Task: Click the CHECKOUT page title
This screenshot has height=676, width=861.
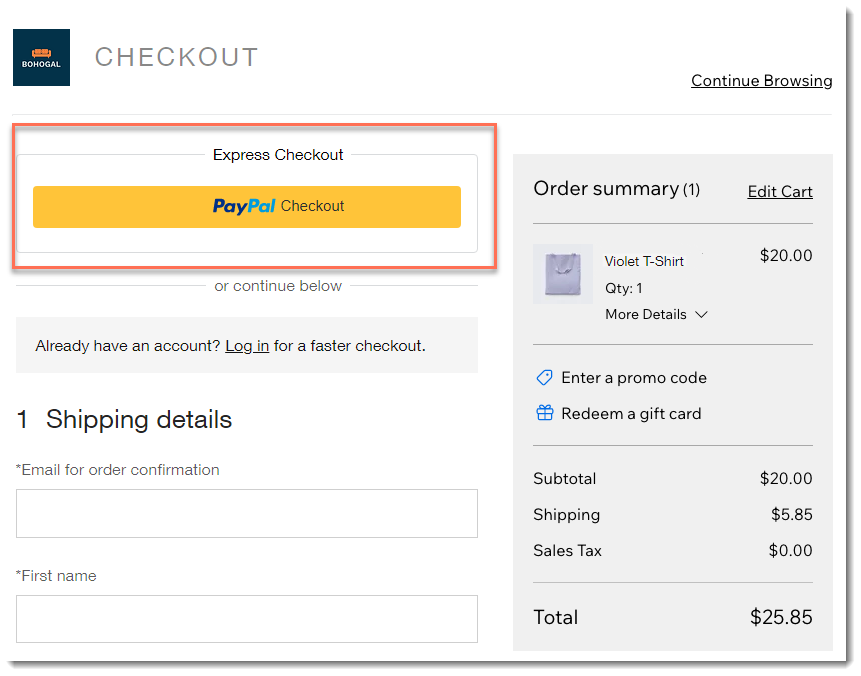Action: [x=176, y=57]
